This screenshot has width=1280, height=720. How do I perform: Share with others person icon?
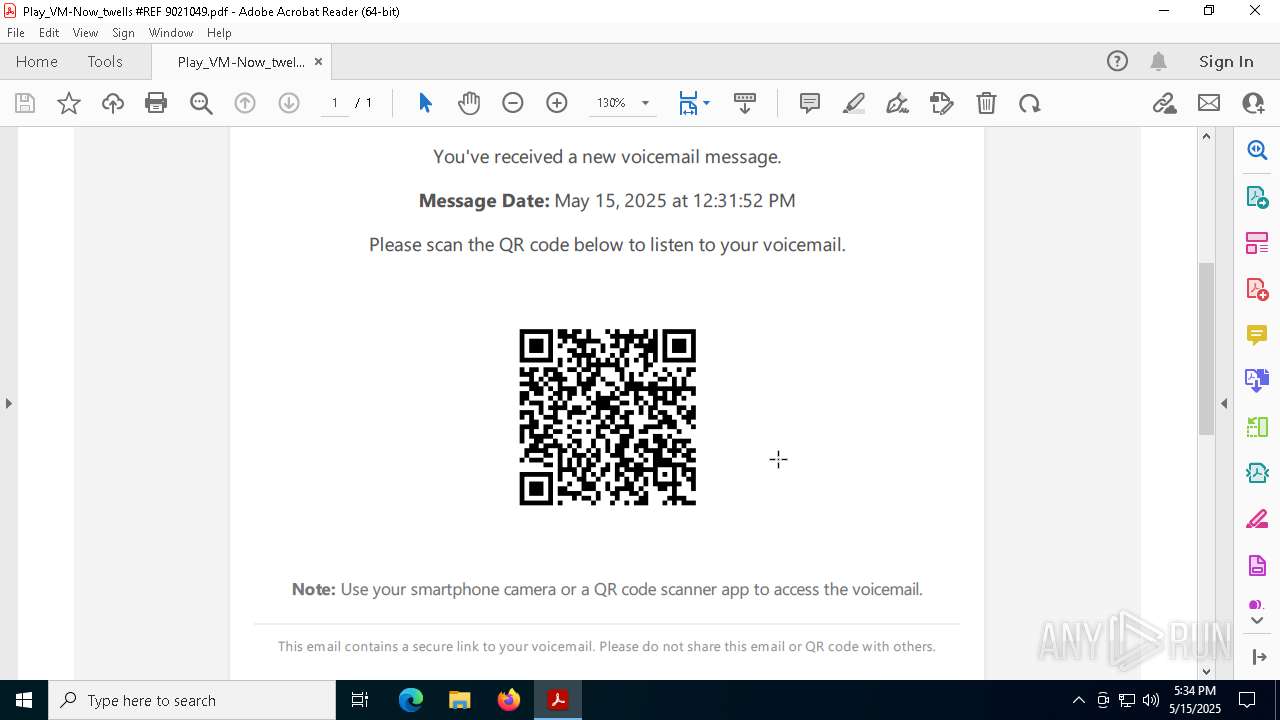point(1253,103)
